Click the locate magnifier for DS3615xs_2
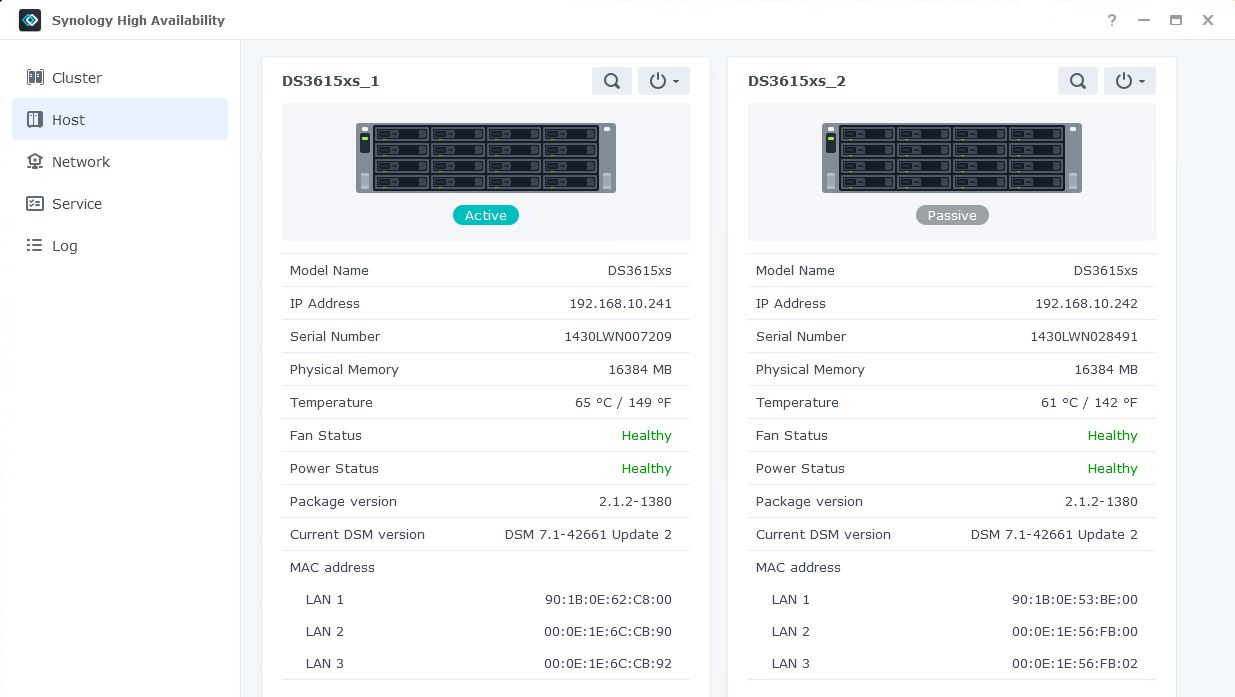Viewport: 1235px width, 697px height. click(x=1078, y=81)
